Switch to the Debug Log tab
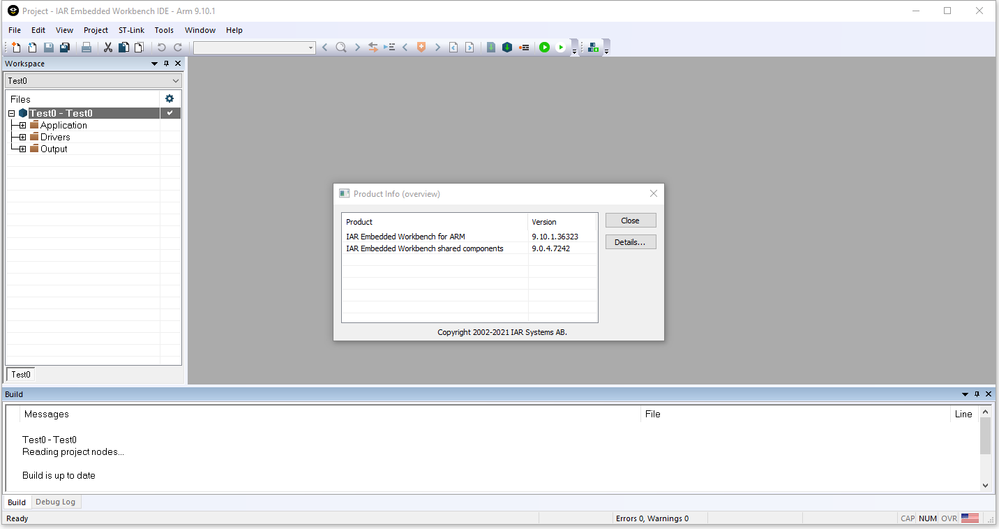Screen dimensions: 999x529 point(55,502)
